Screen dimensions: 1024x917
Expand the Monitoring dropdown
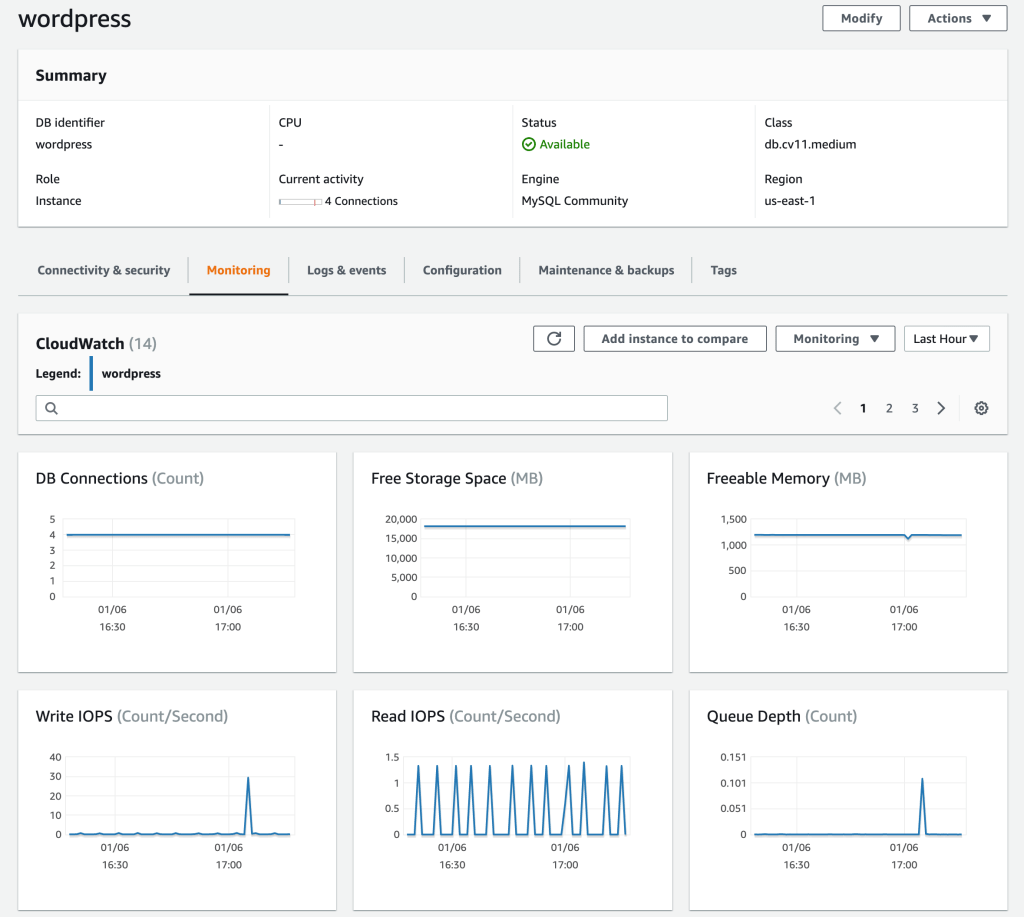click(835, 339)
